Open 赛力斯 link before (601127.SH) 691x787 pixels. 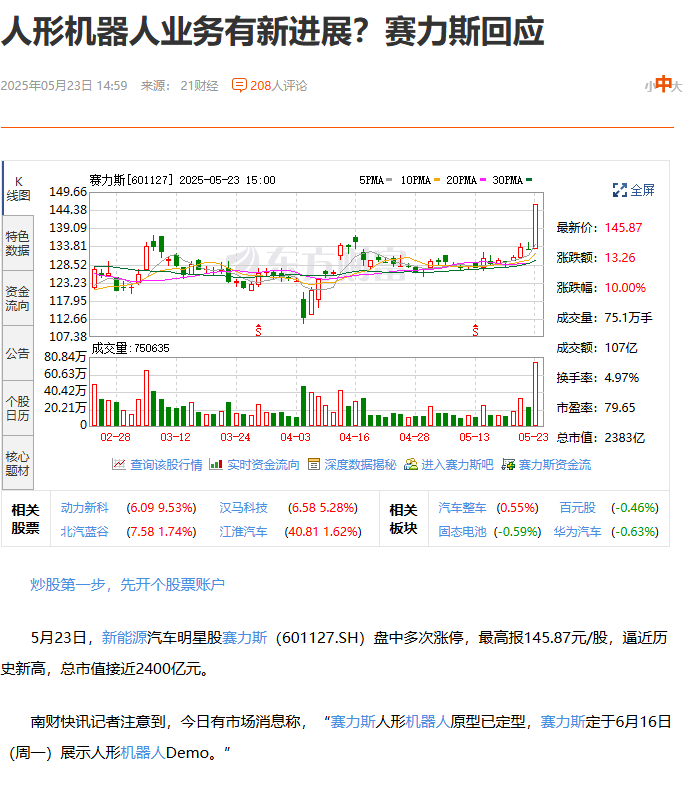tap(244, 638)
